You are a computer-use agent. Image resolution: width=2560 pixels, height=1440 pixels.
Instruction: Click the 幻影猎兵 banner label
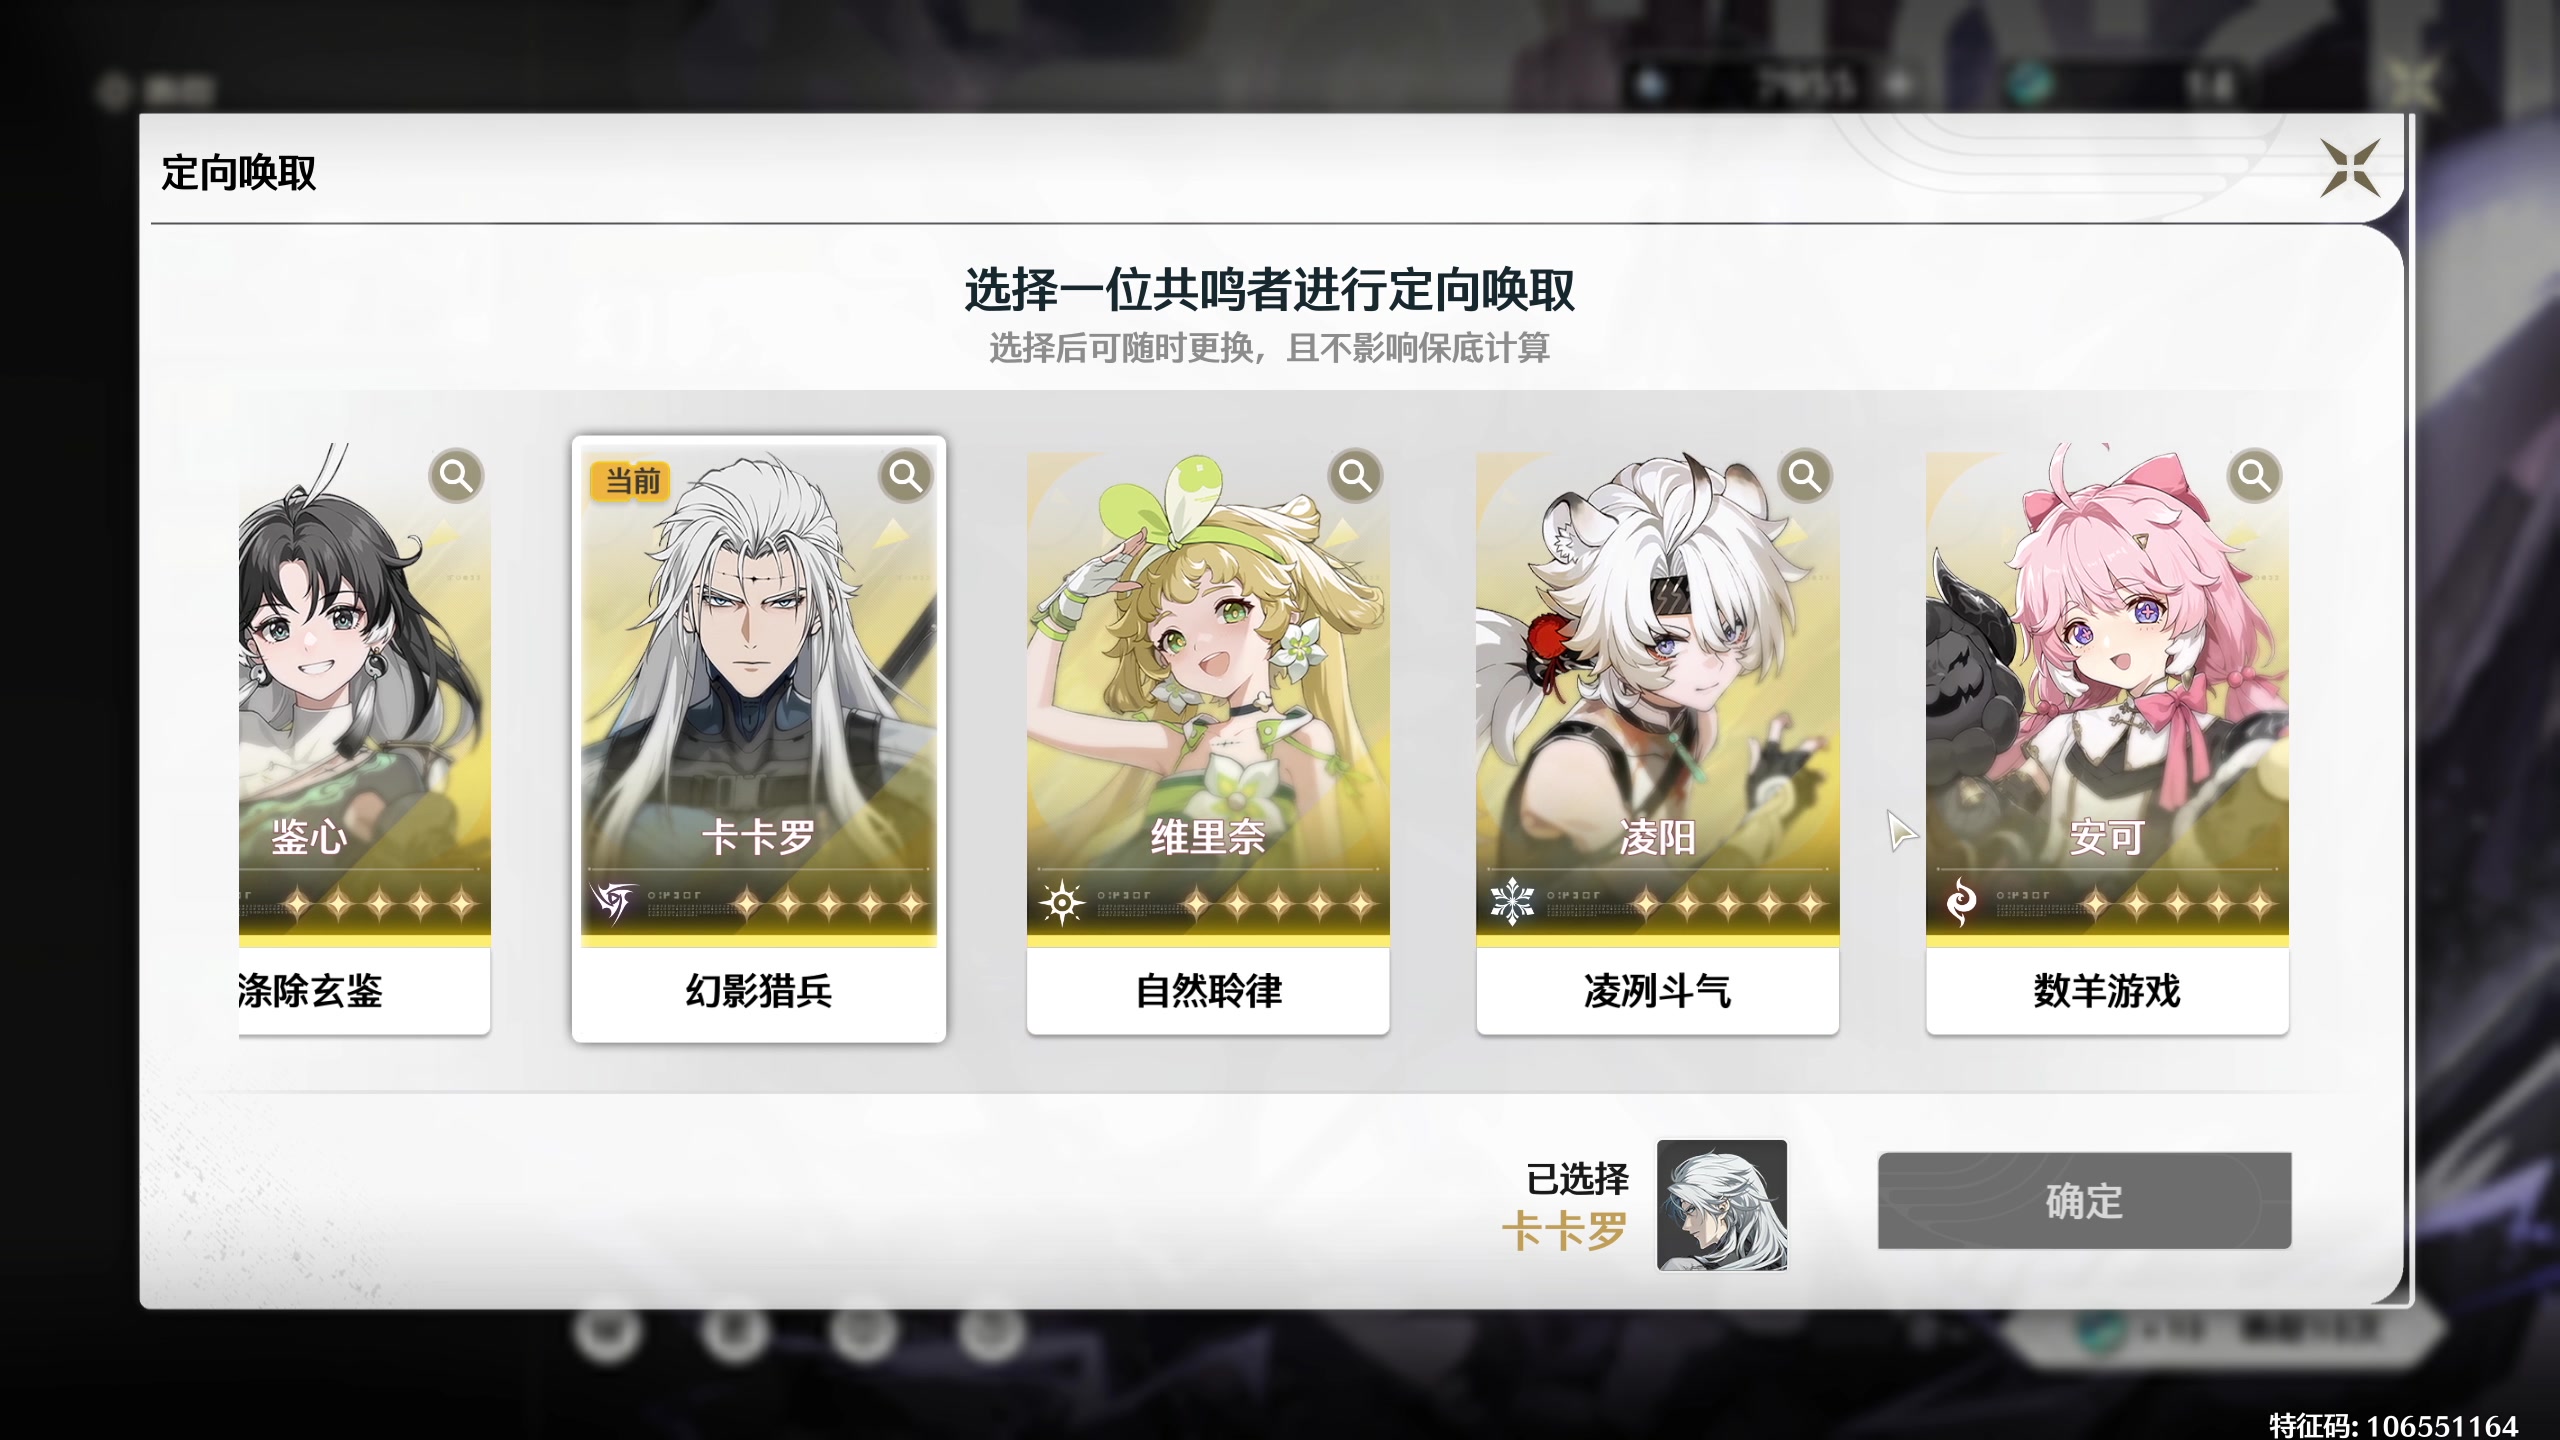pyautogui.click(x=759, y=991)
